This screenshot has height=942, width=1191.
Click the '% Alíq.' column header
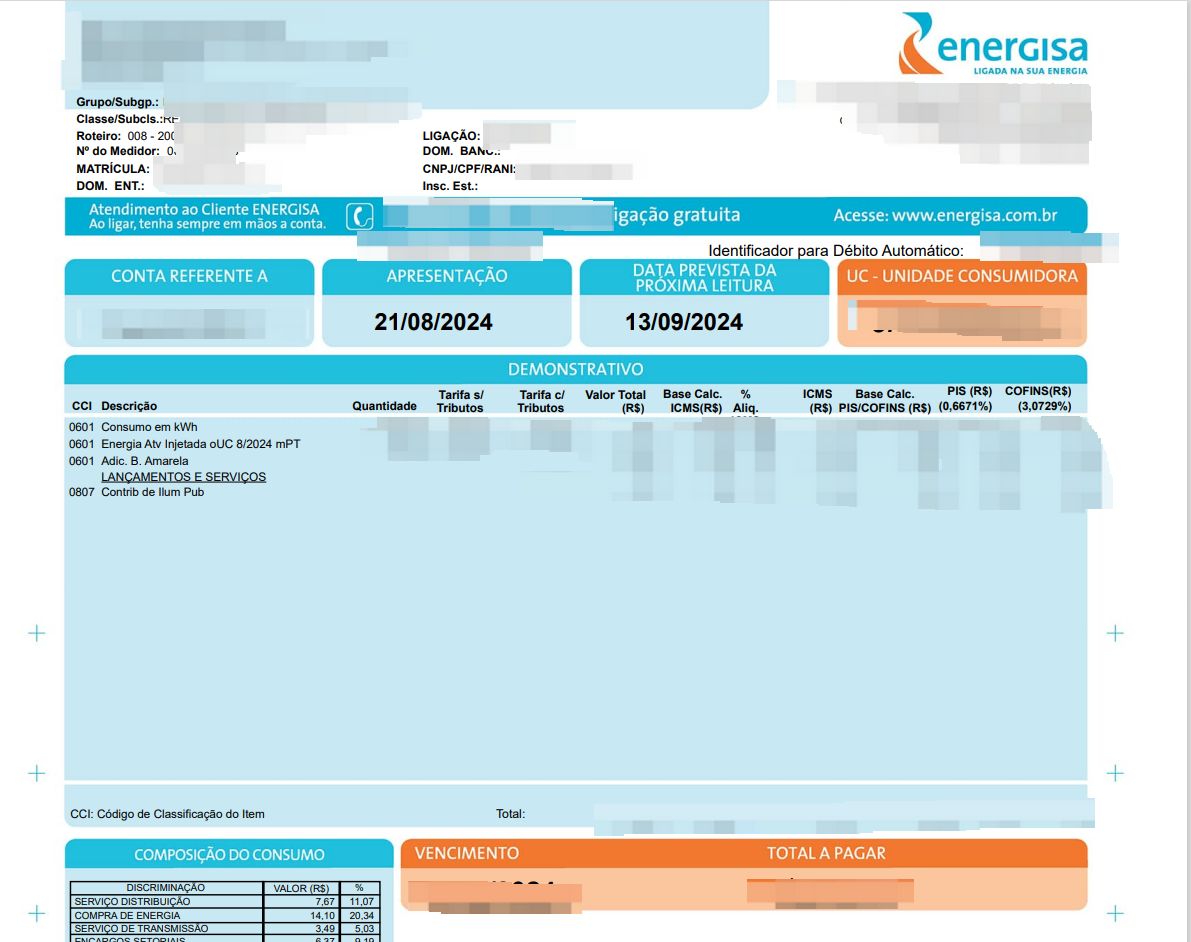point(746,401)
